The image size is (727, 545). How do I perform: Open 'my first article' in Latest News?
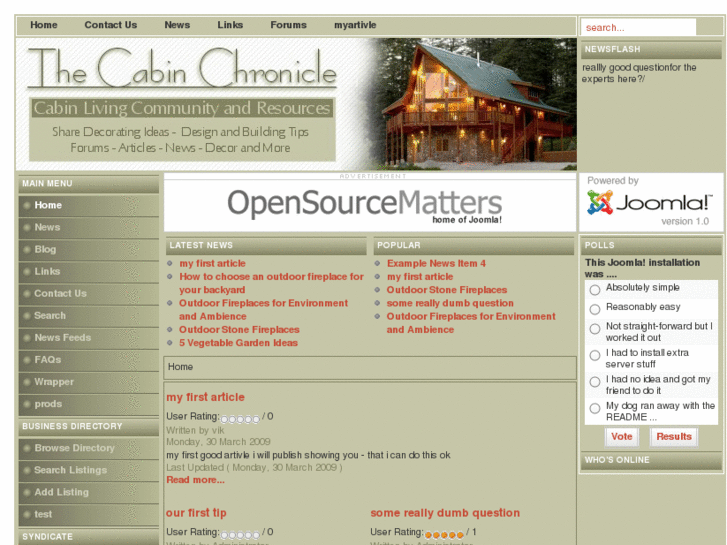click(x=212, y=263)
